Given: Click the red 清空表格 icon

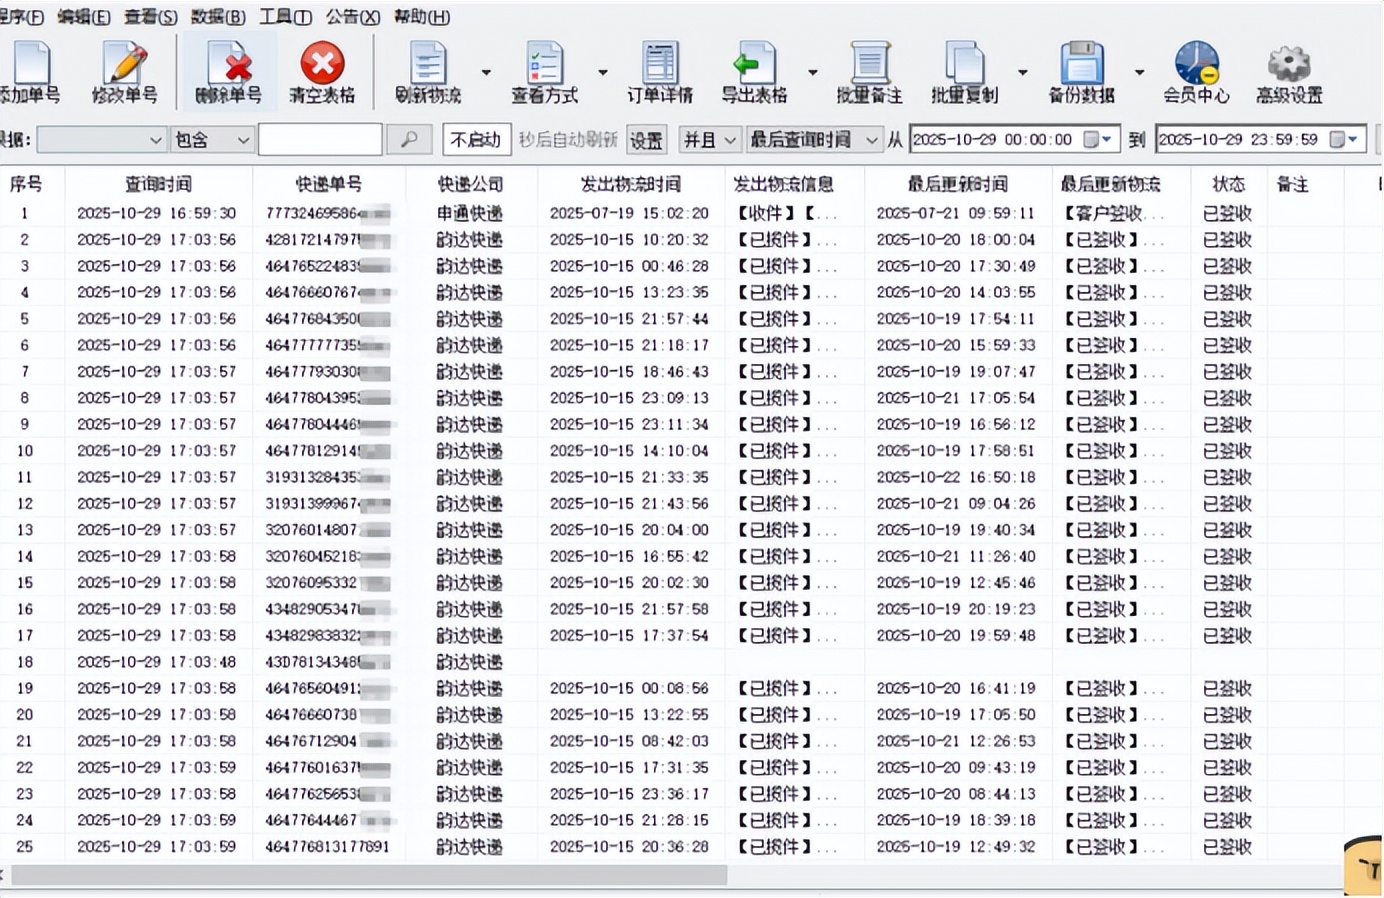Looking at the screenshot, I should click(322, 65).
